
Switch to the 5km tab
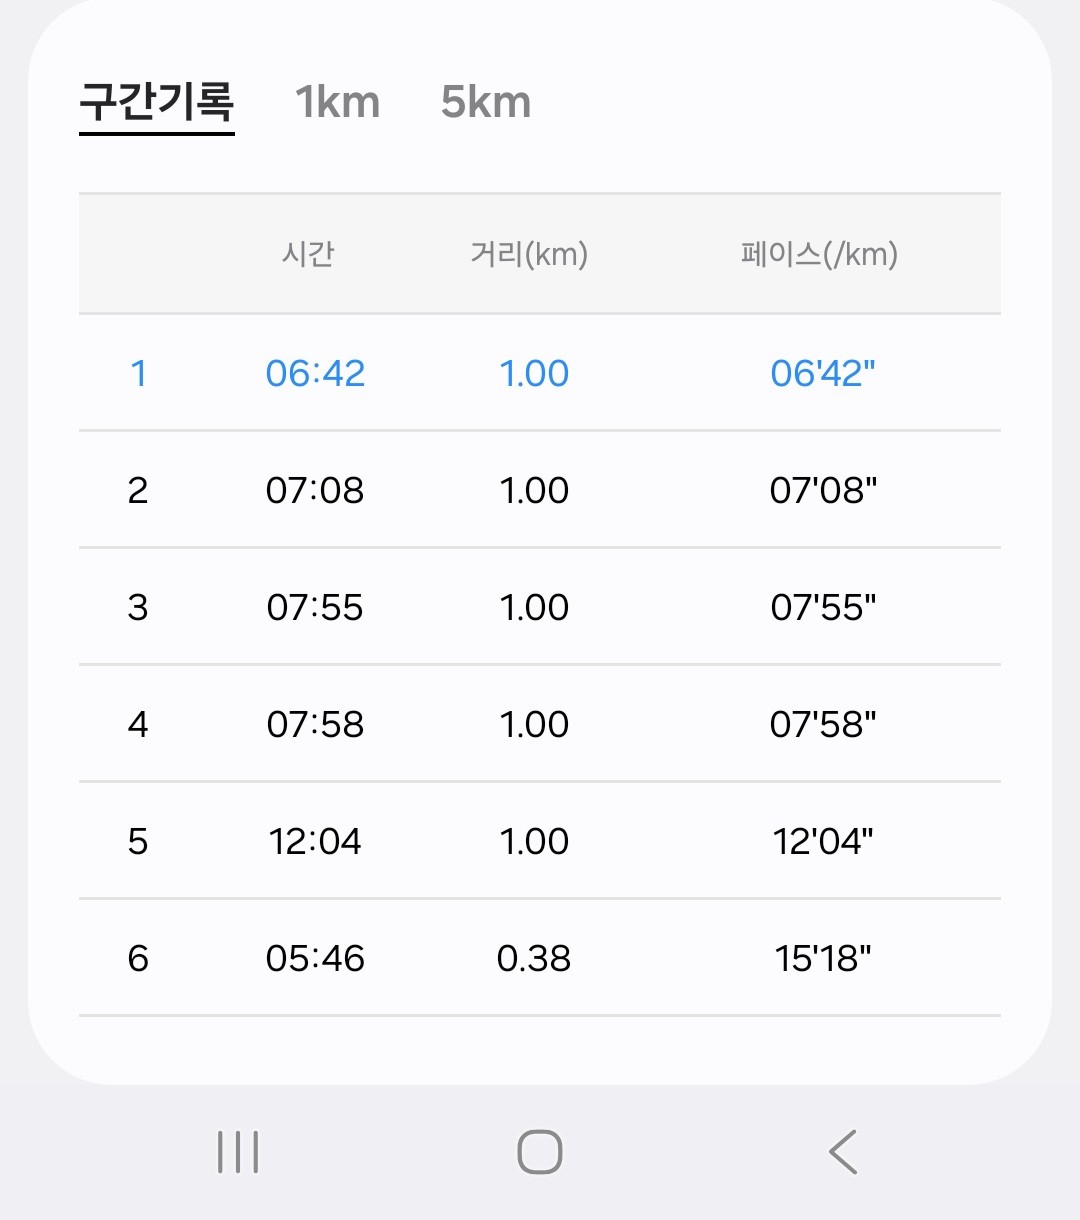[485, 102]
